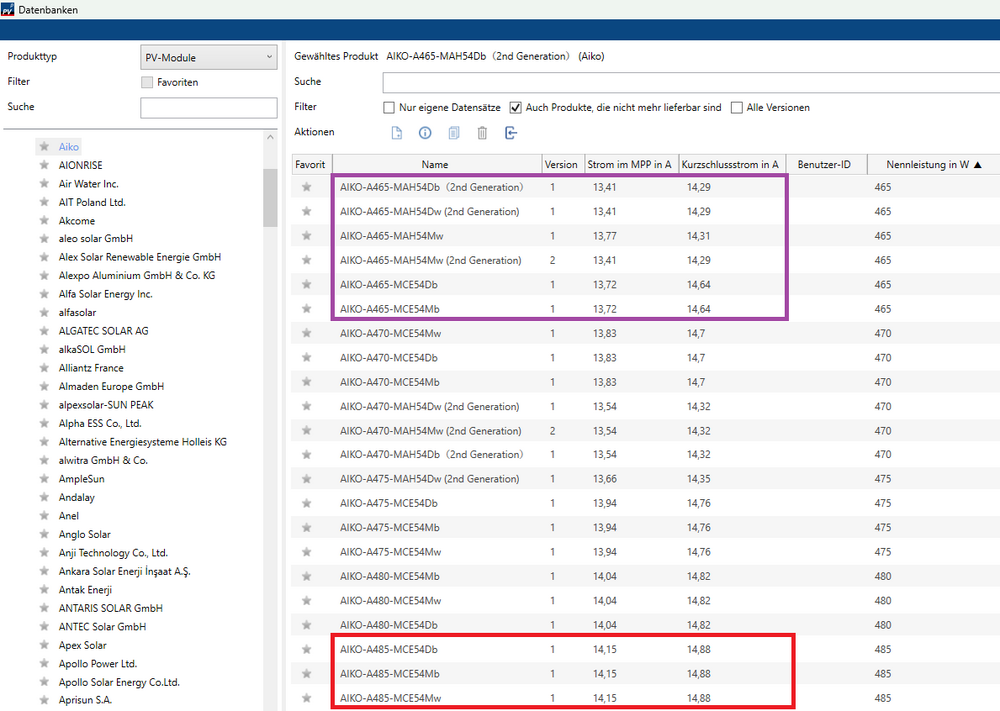Viewport: 1000px width, 711px height.
Task: Select Akcome in the manufacturer list
Action: point(77,221)
